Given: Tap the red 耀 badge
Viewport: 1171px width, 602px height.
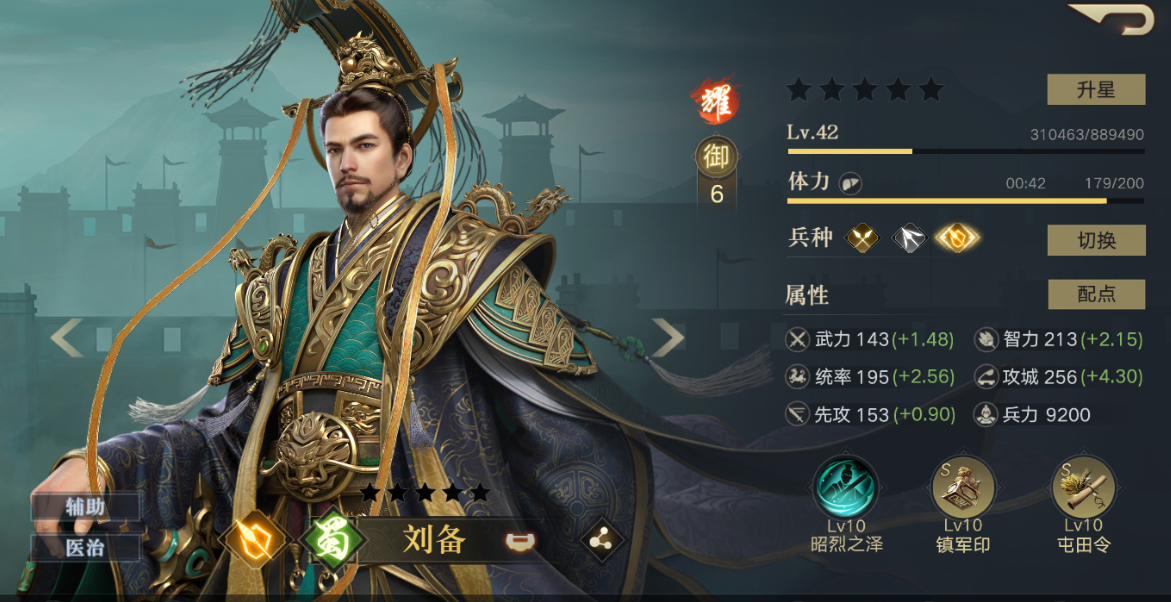Looking at the screenshot, I should [x=715, y=101].
